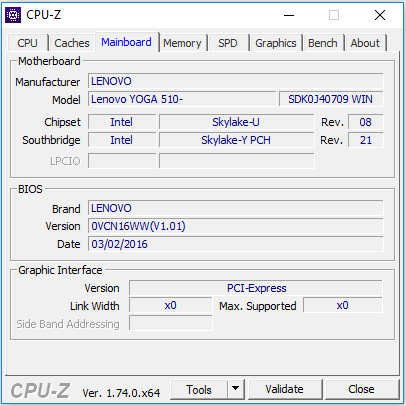Close the window with the X icon

click(380, 15)
